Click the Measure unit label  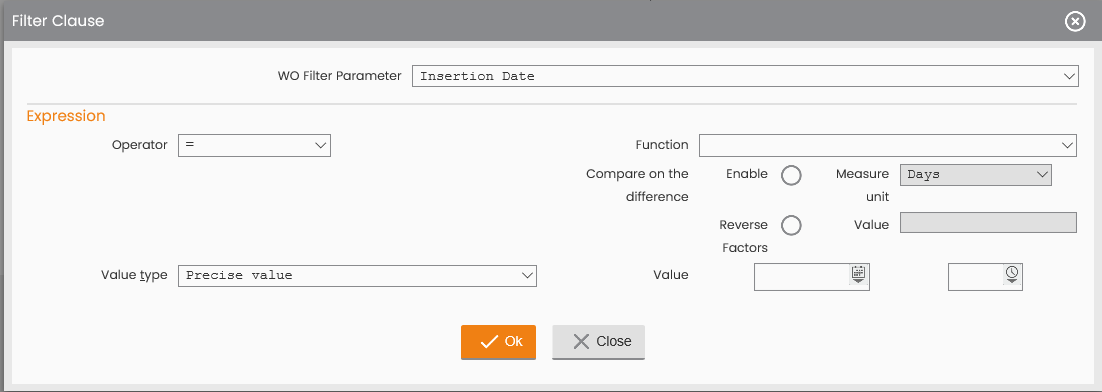click(x=862, y=185)
